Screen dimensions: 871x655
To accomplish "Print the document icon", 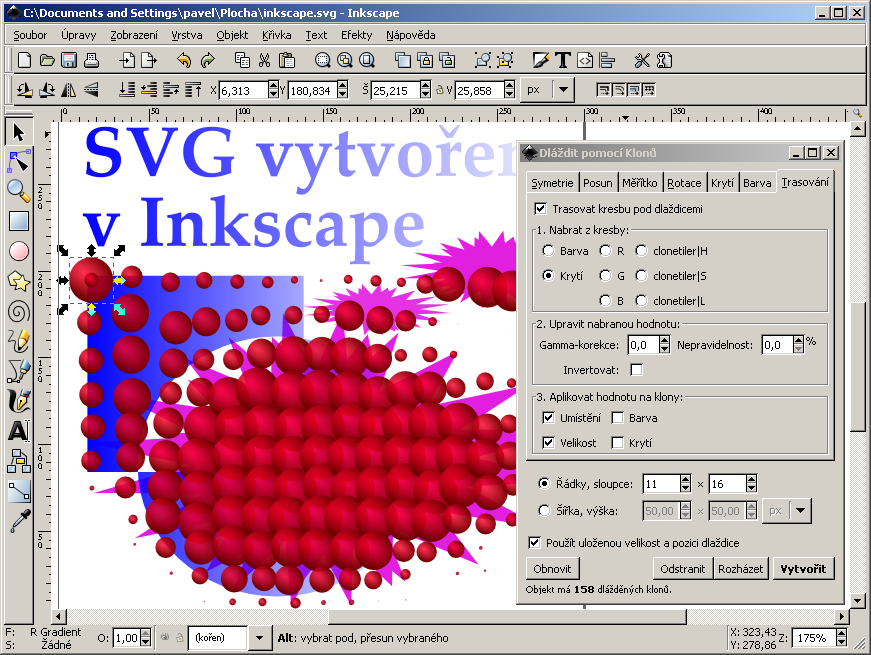I will pyautogui.click(x=91, y=60).
